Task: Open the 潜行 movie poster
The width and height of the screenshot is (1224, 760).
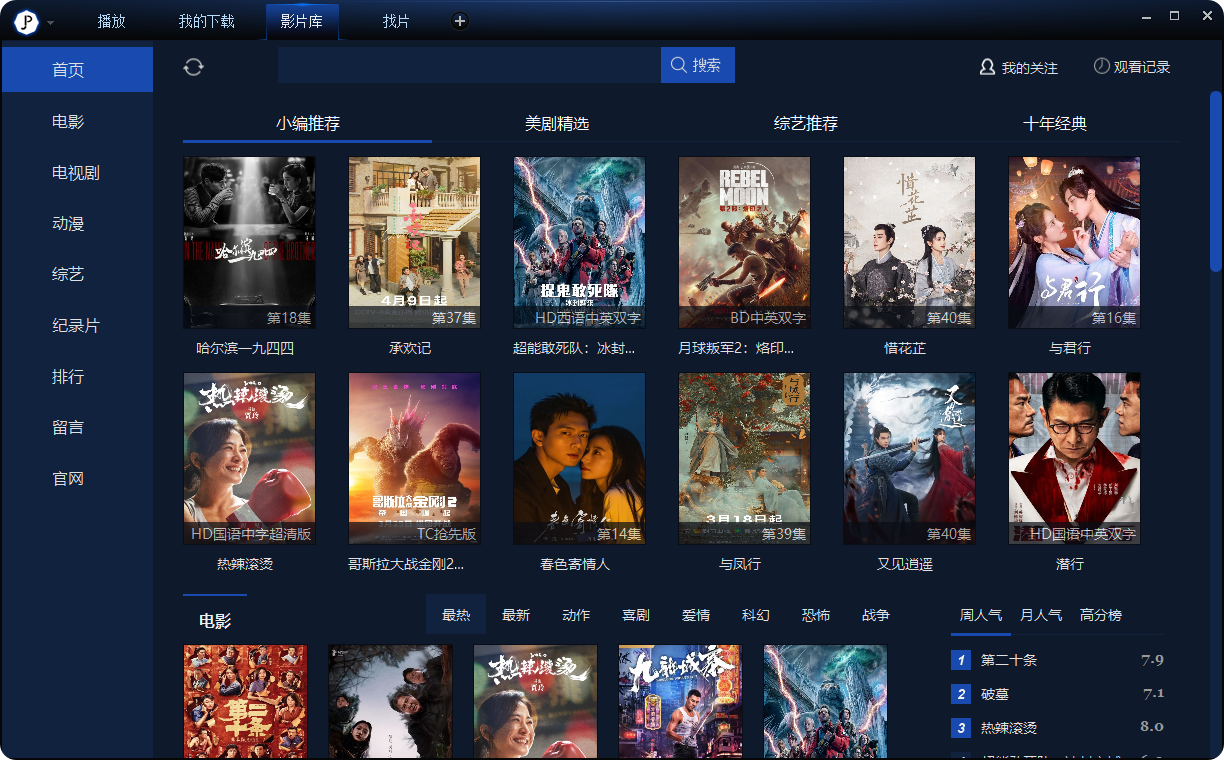Action: pos(1074,458)
